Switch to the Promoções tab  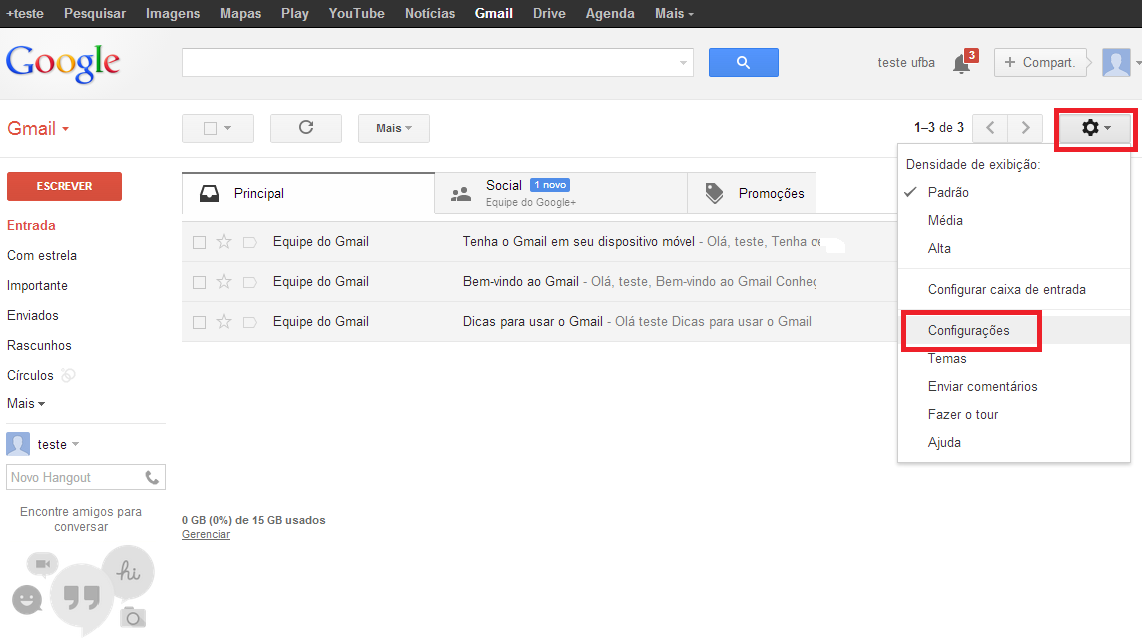point(752,193)
